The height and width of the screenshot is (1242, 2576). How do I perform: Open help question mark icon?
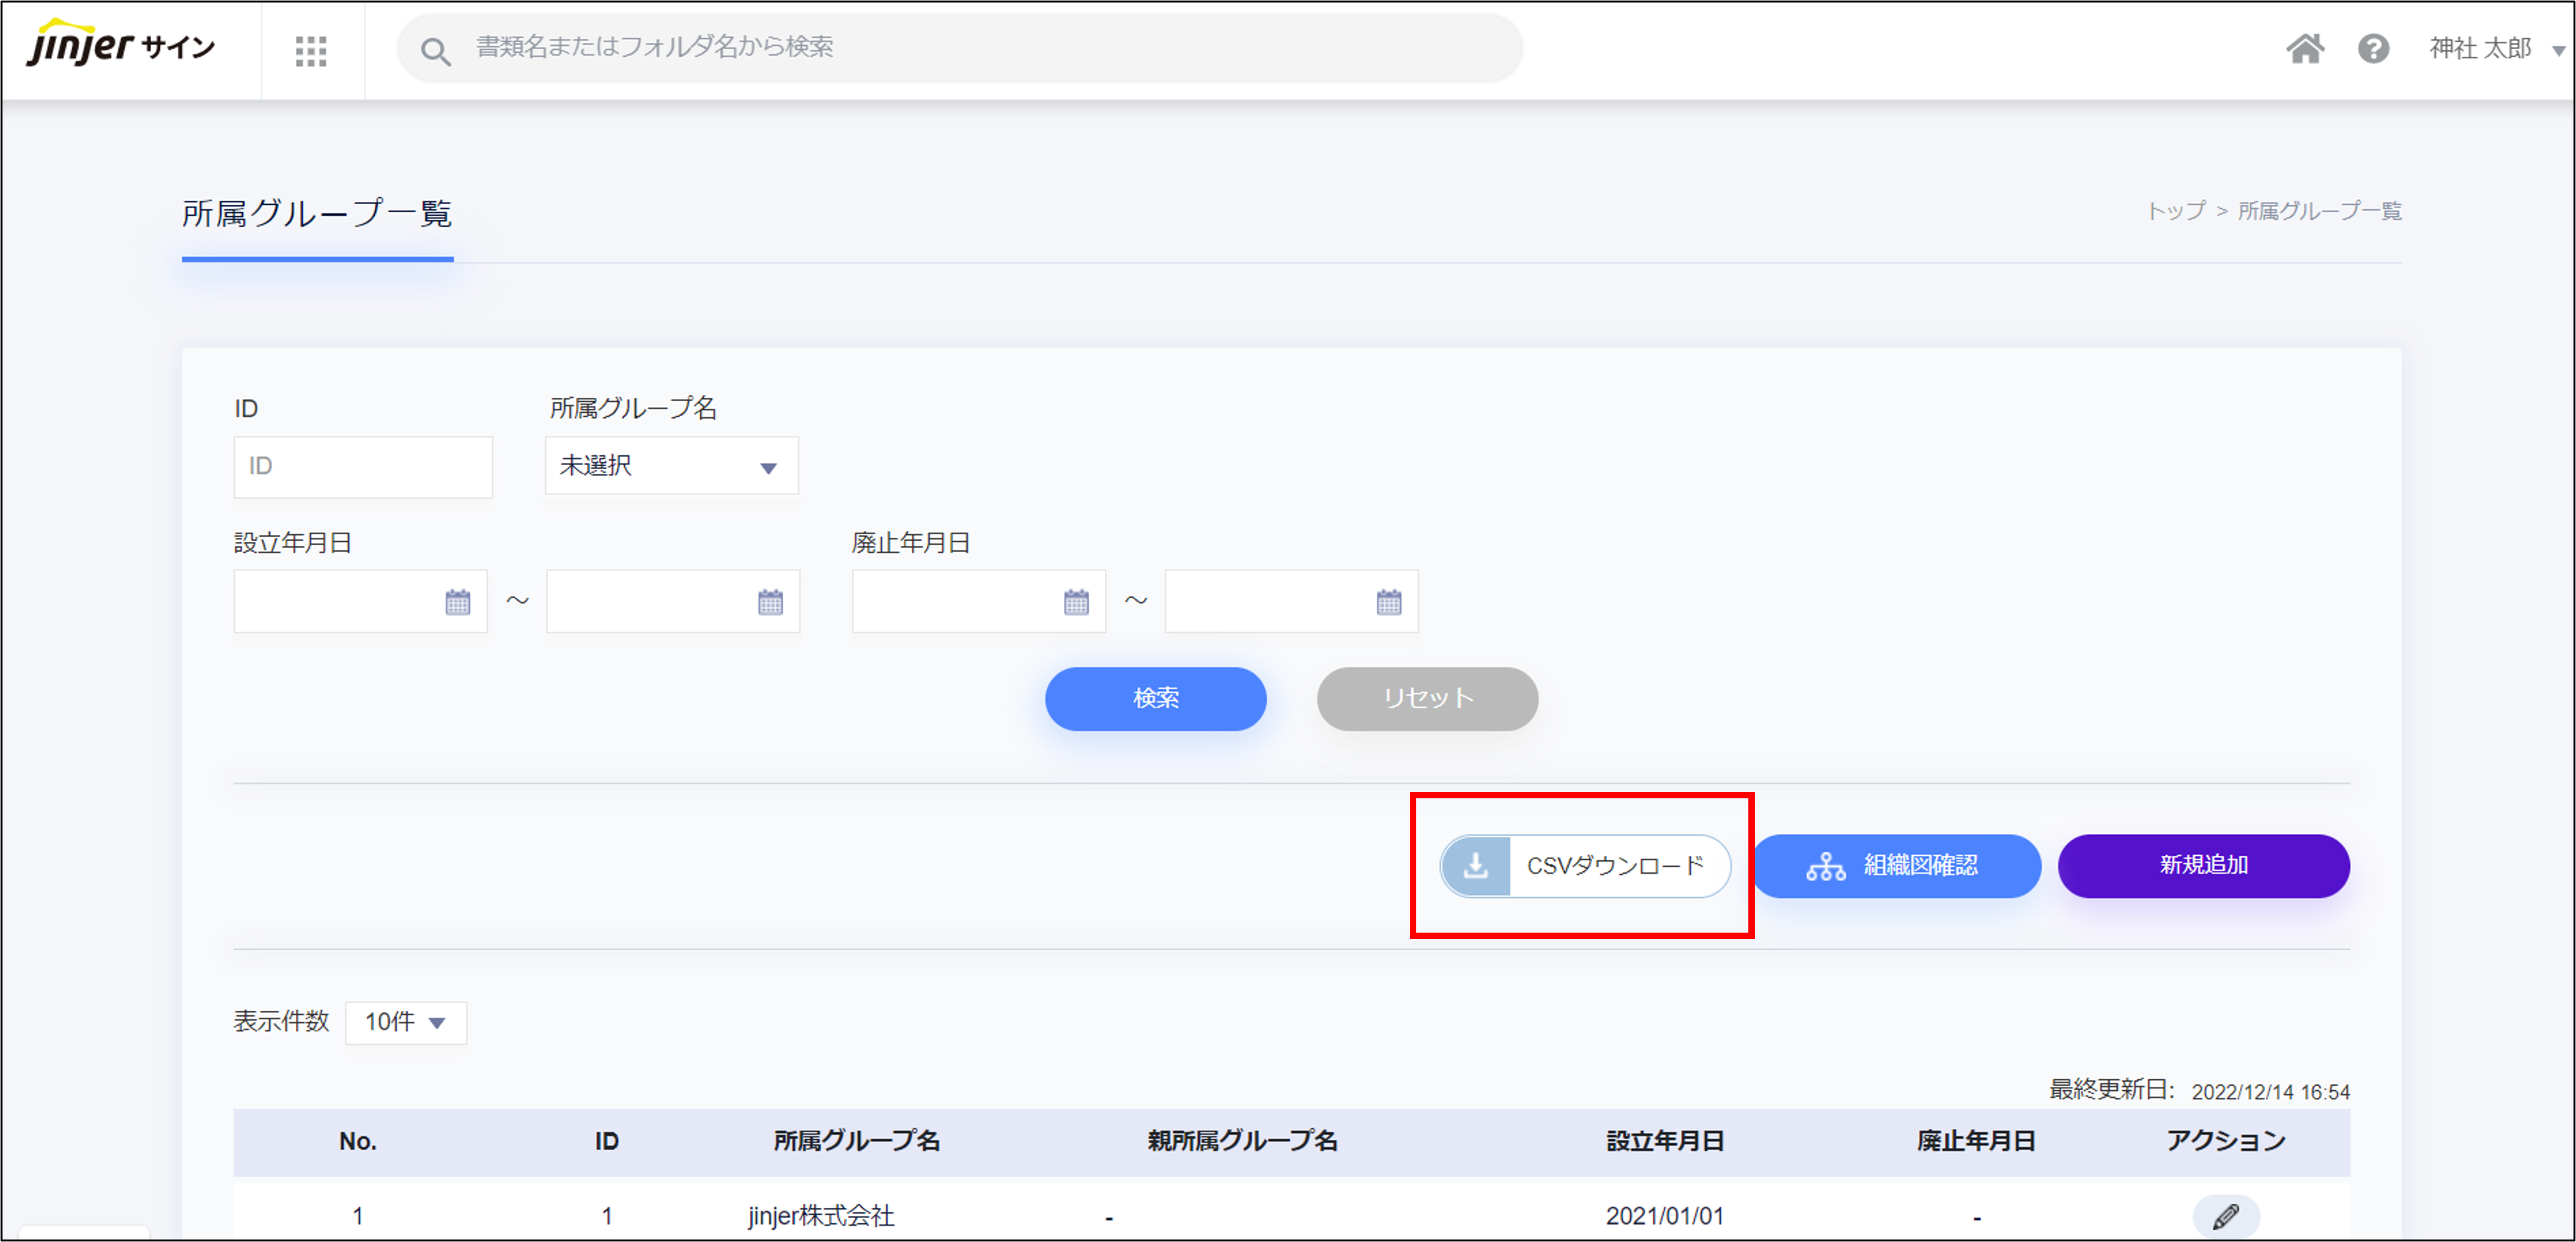(x=2373, y=48)
